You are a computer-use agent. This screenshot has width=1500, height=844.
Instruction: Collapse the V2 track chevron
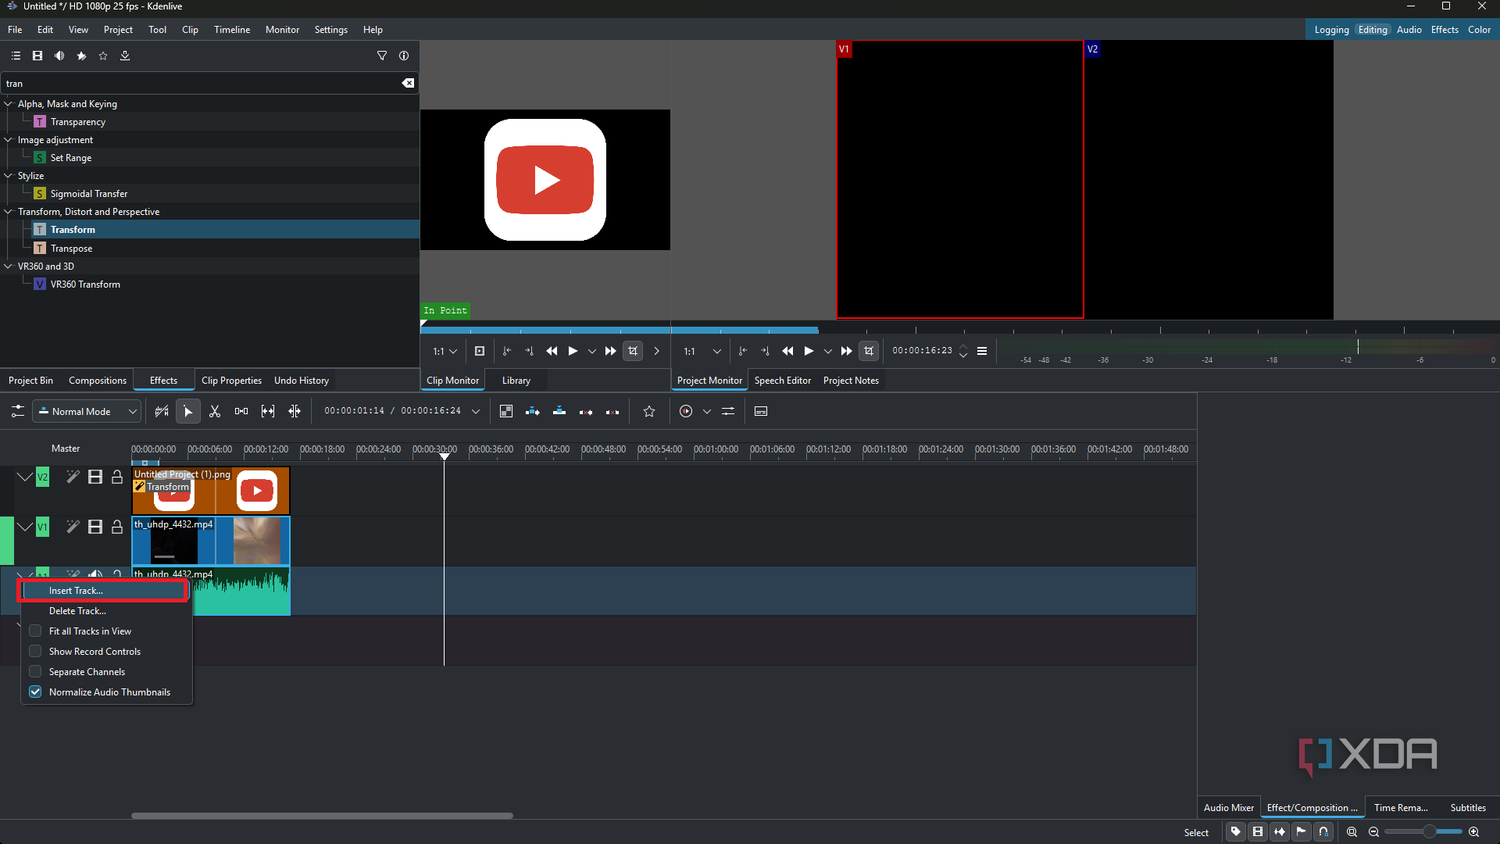coord(23,477)
